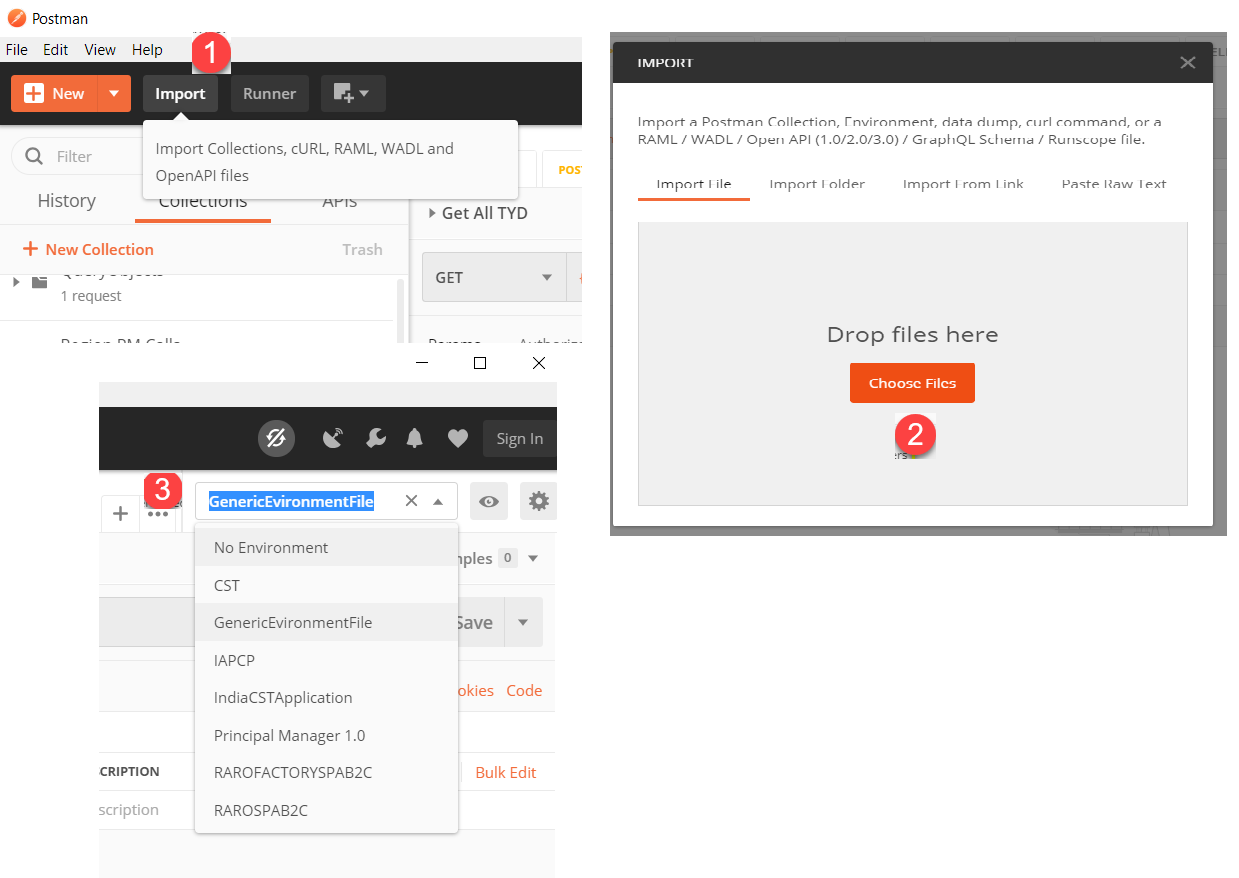Click the Import button in toolbar
The height and width of the screenshot is (878, 1239).
180,94
